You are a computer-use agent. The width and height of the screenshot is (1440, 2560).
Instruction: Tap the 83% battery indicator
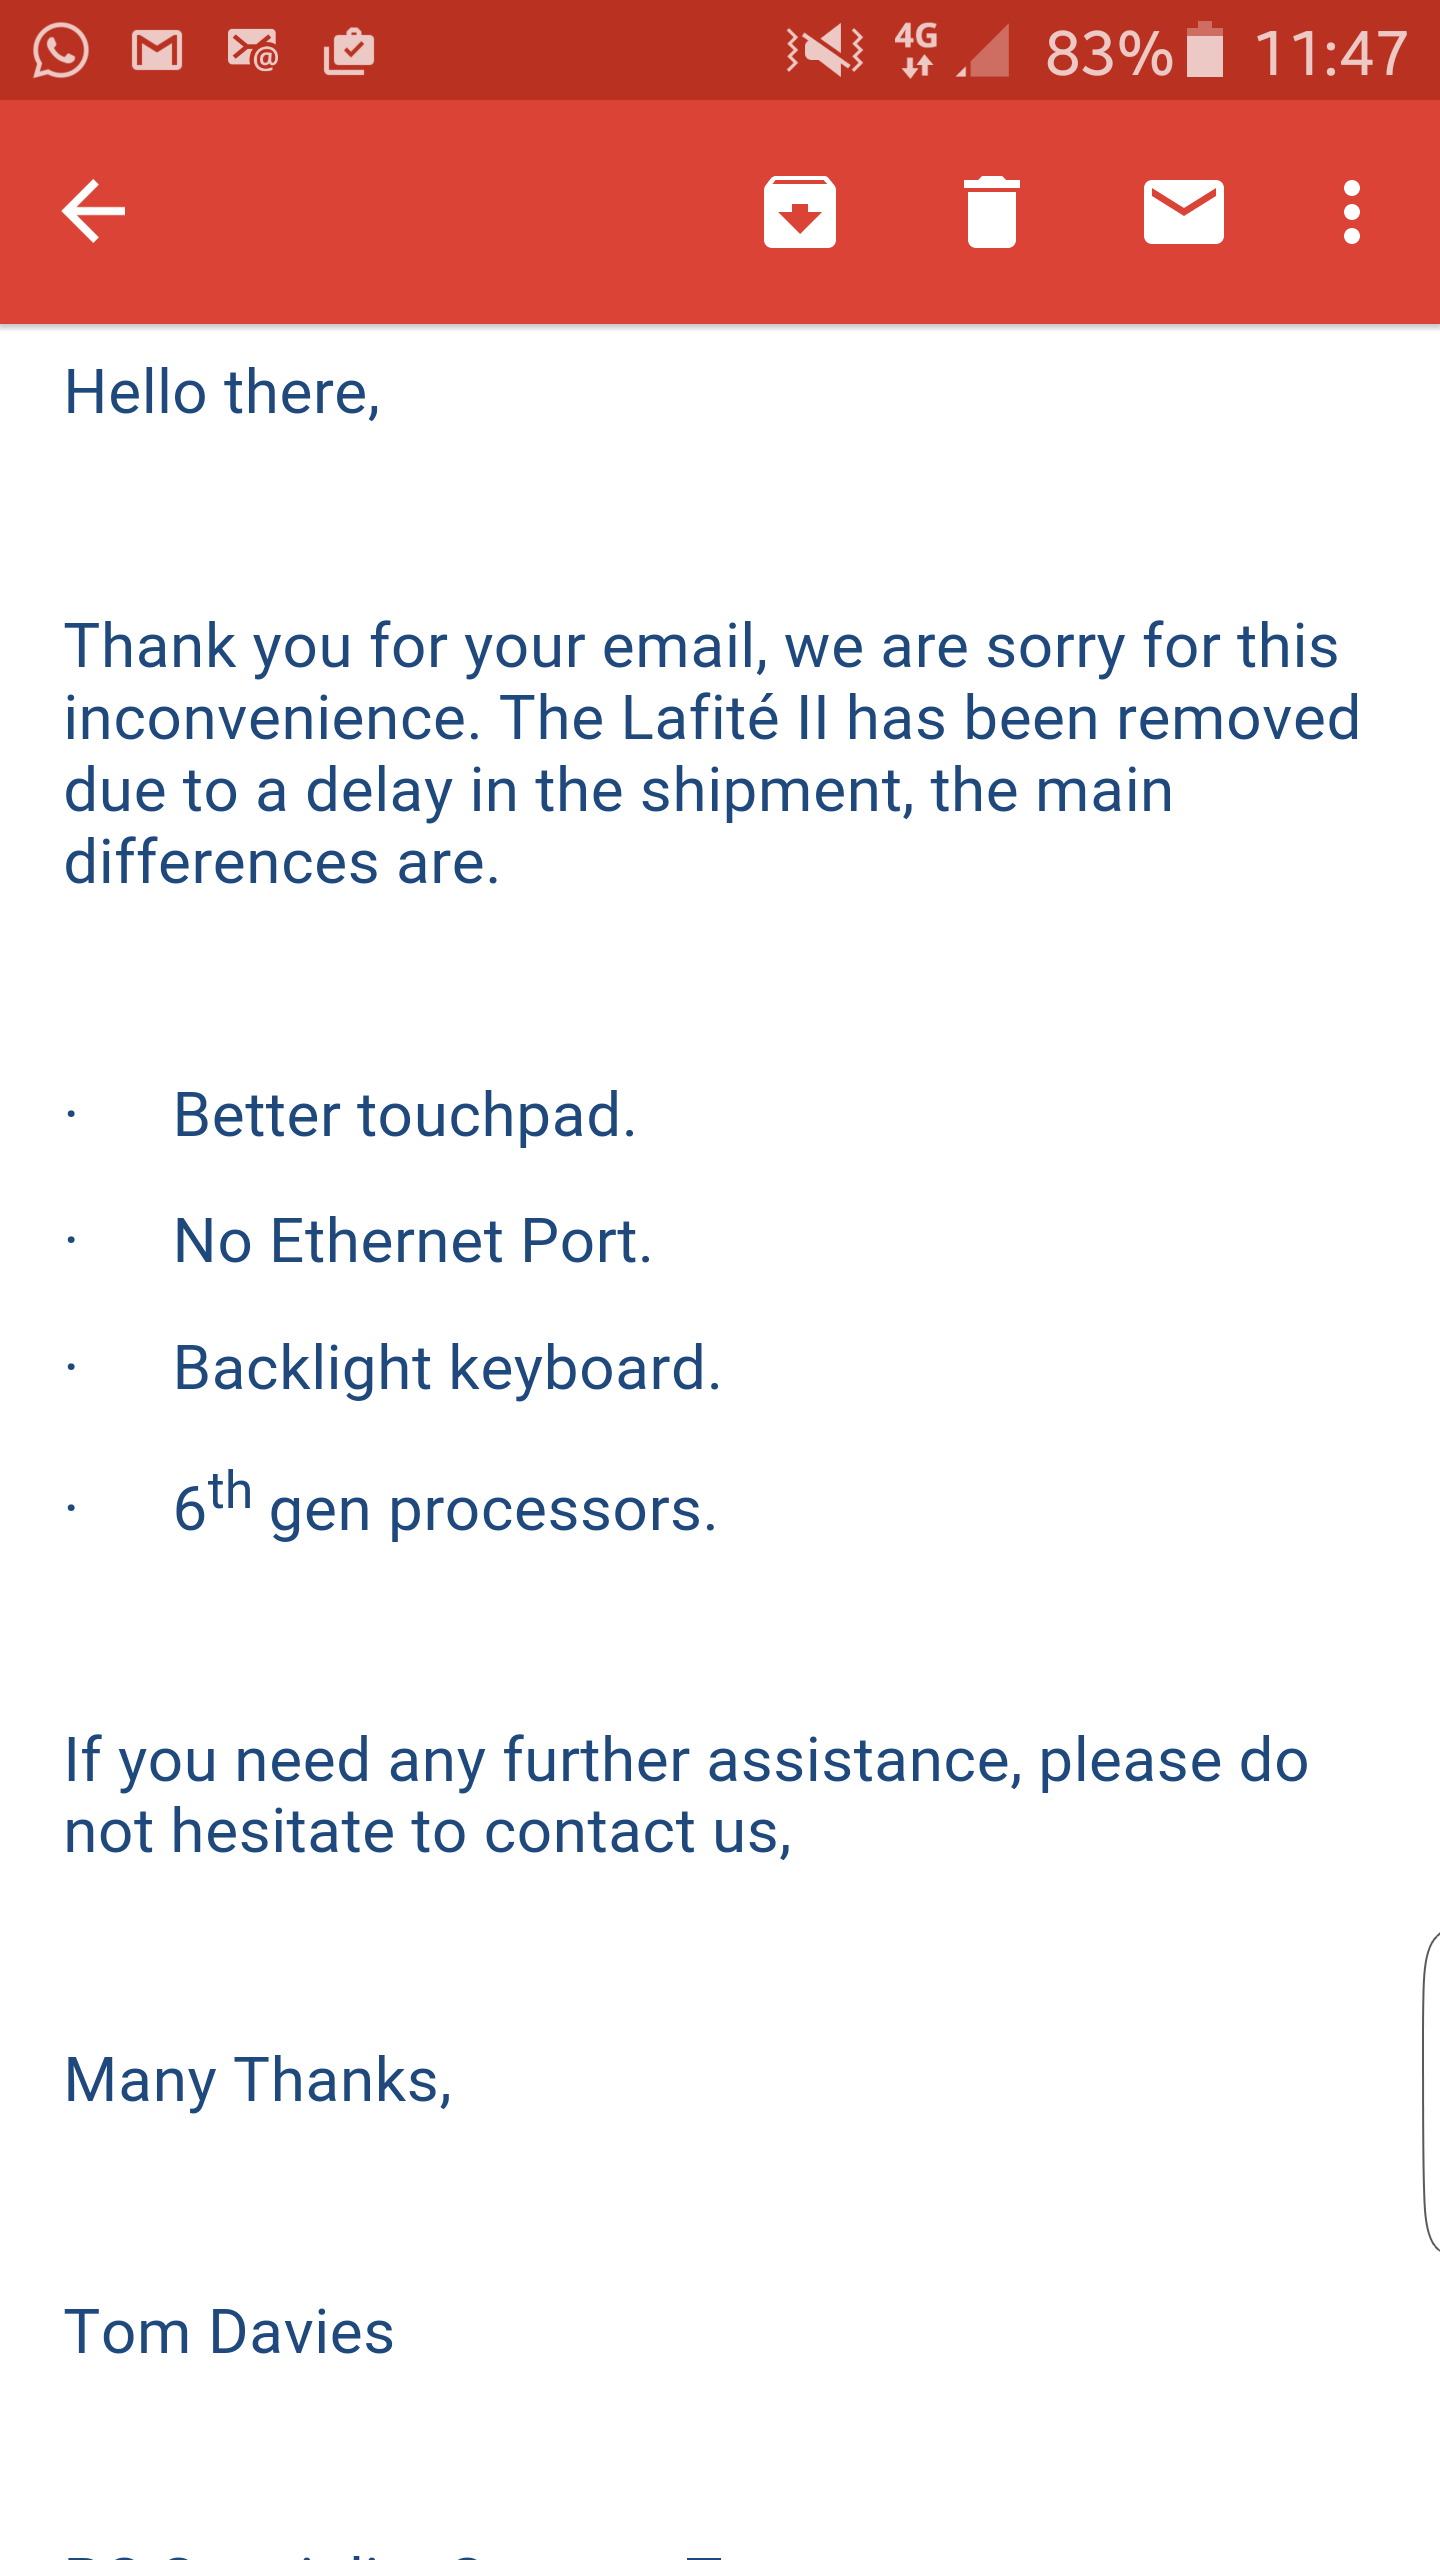1134,52
